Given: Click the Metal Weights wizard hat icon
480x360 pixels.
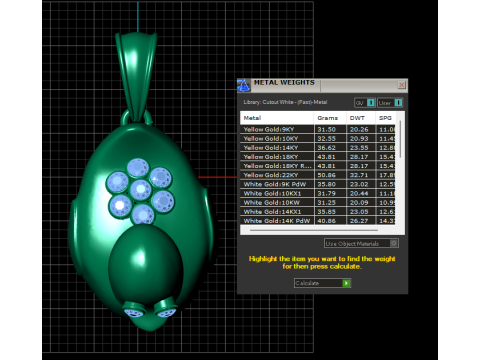Looking at the screenshot, I should pyautogui.click(x=244, y=85).
